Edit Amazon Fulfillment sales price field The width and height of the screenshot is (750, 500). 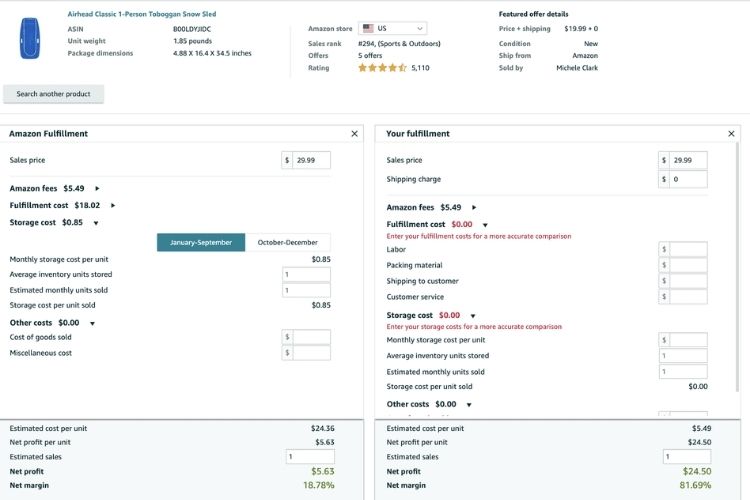(306, 160)
